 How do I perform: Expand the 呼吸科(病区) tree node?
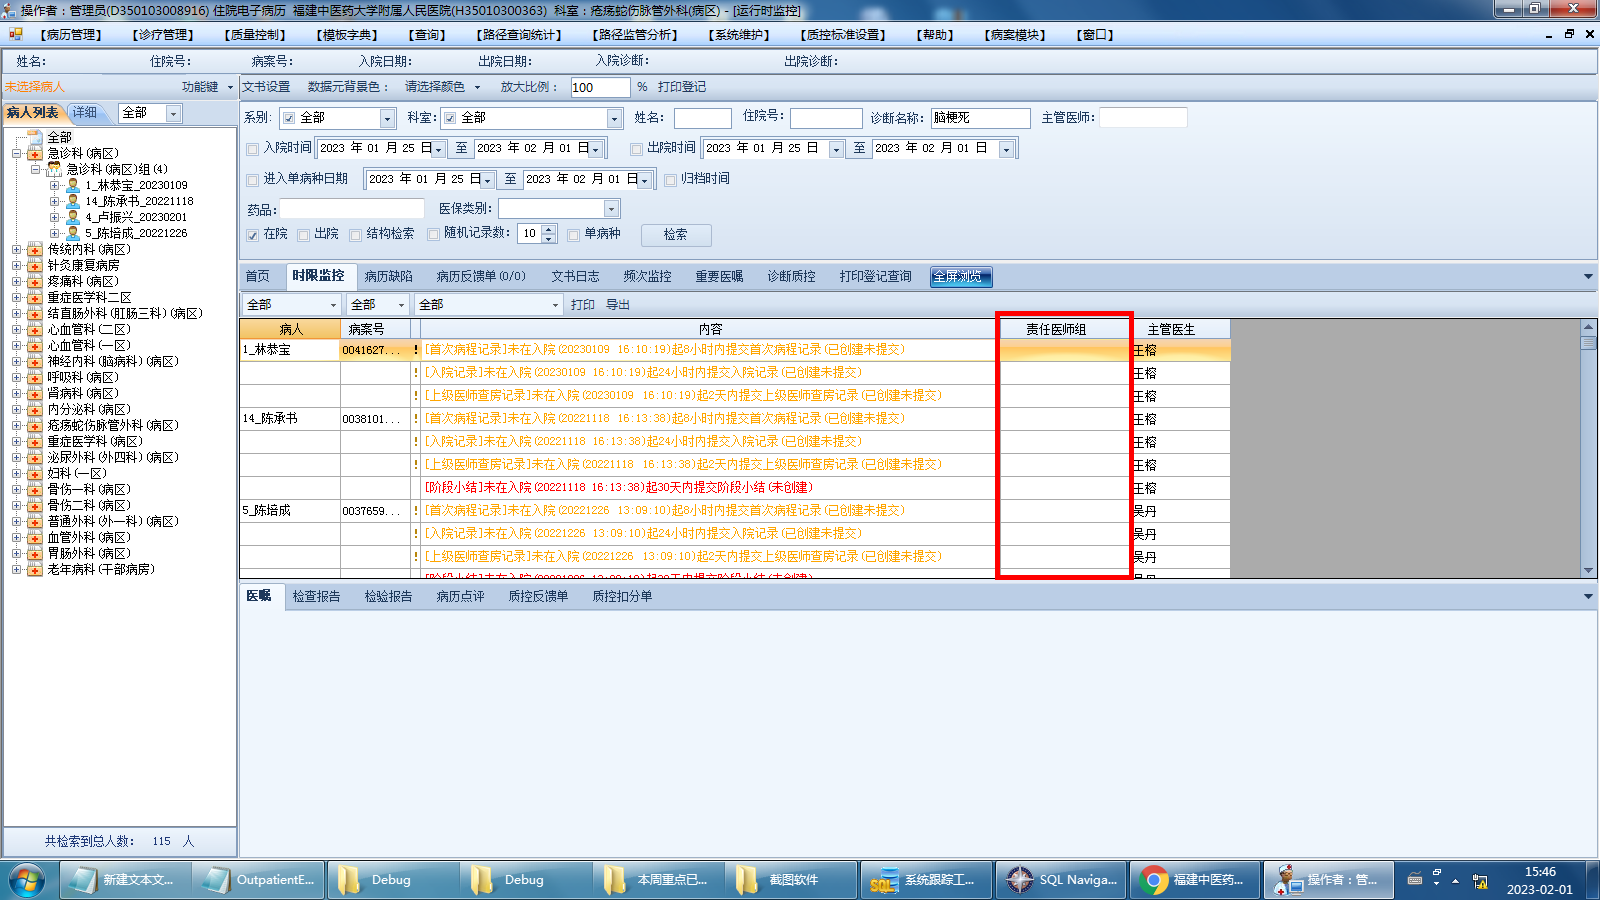tap(17, 378)
